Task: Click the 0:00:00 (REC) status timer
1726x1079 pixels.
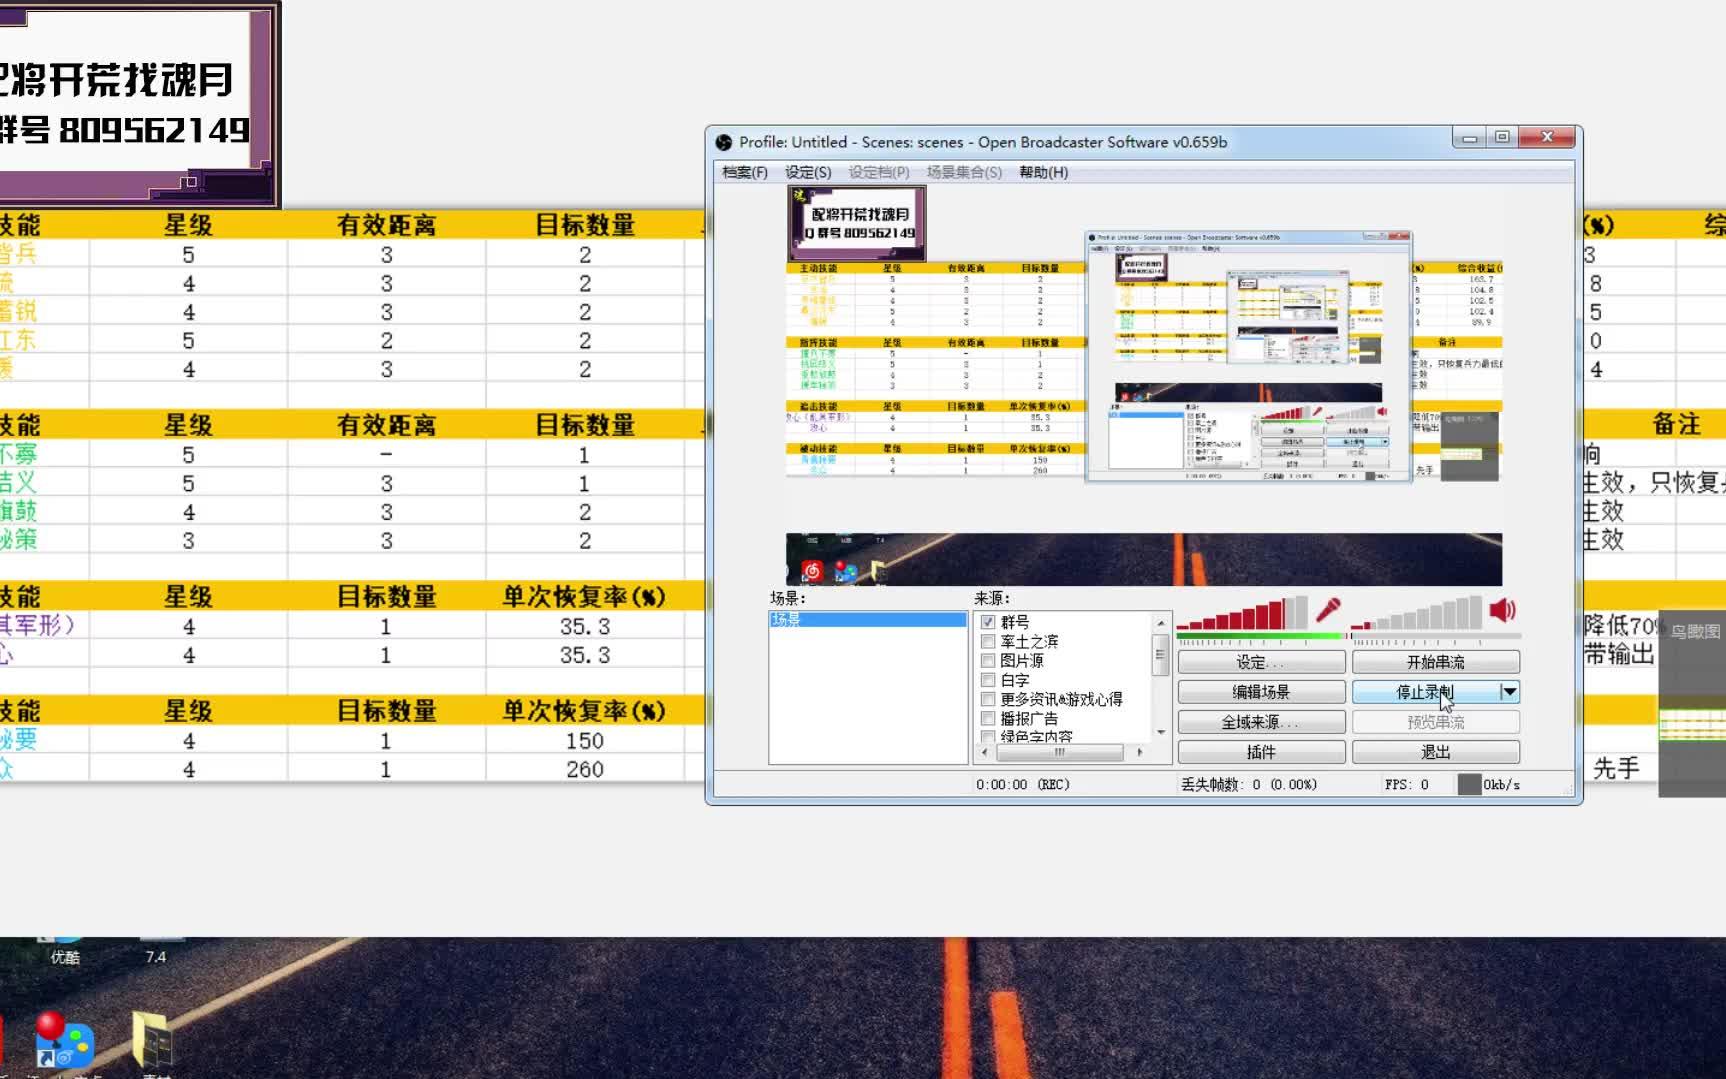Action: pyautogui.click(x=1023, y=785)
